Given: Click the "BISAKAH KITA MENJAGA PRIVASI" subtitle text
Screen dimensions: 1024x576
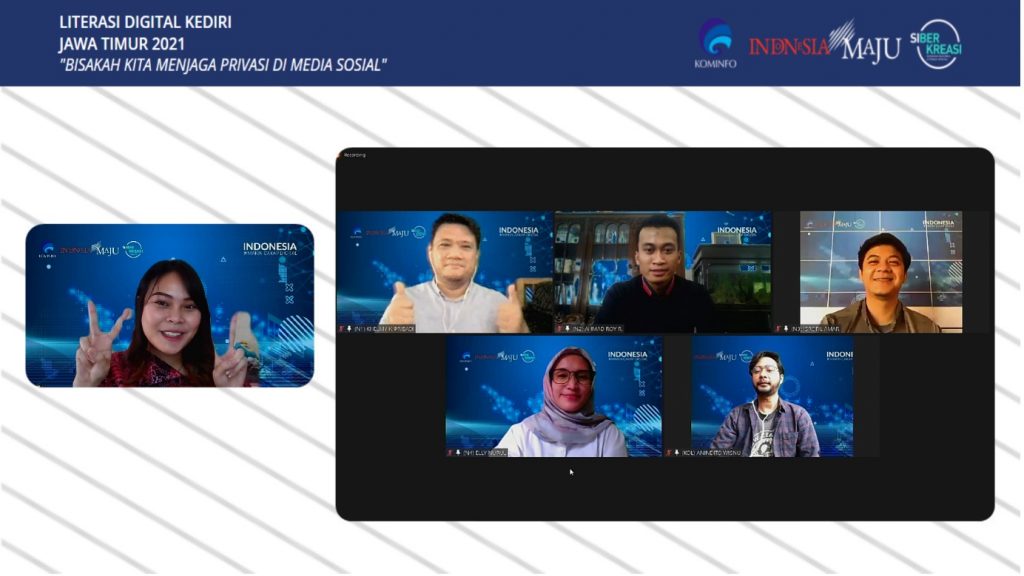Looking at the screenshot, I should (x=223, y=66).
